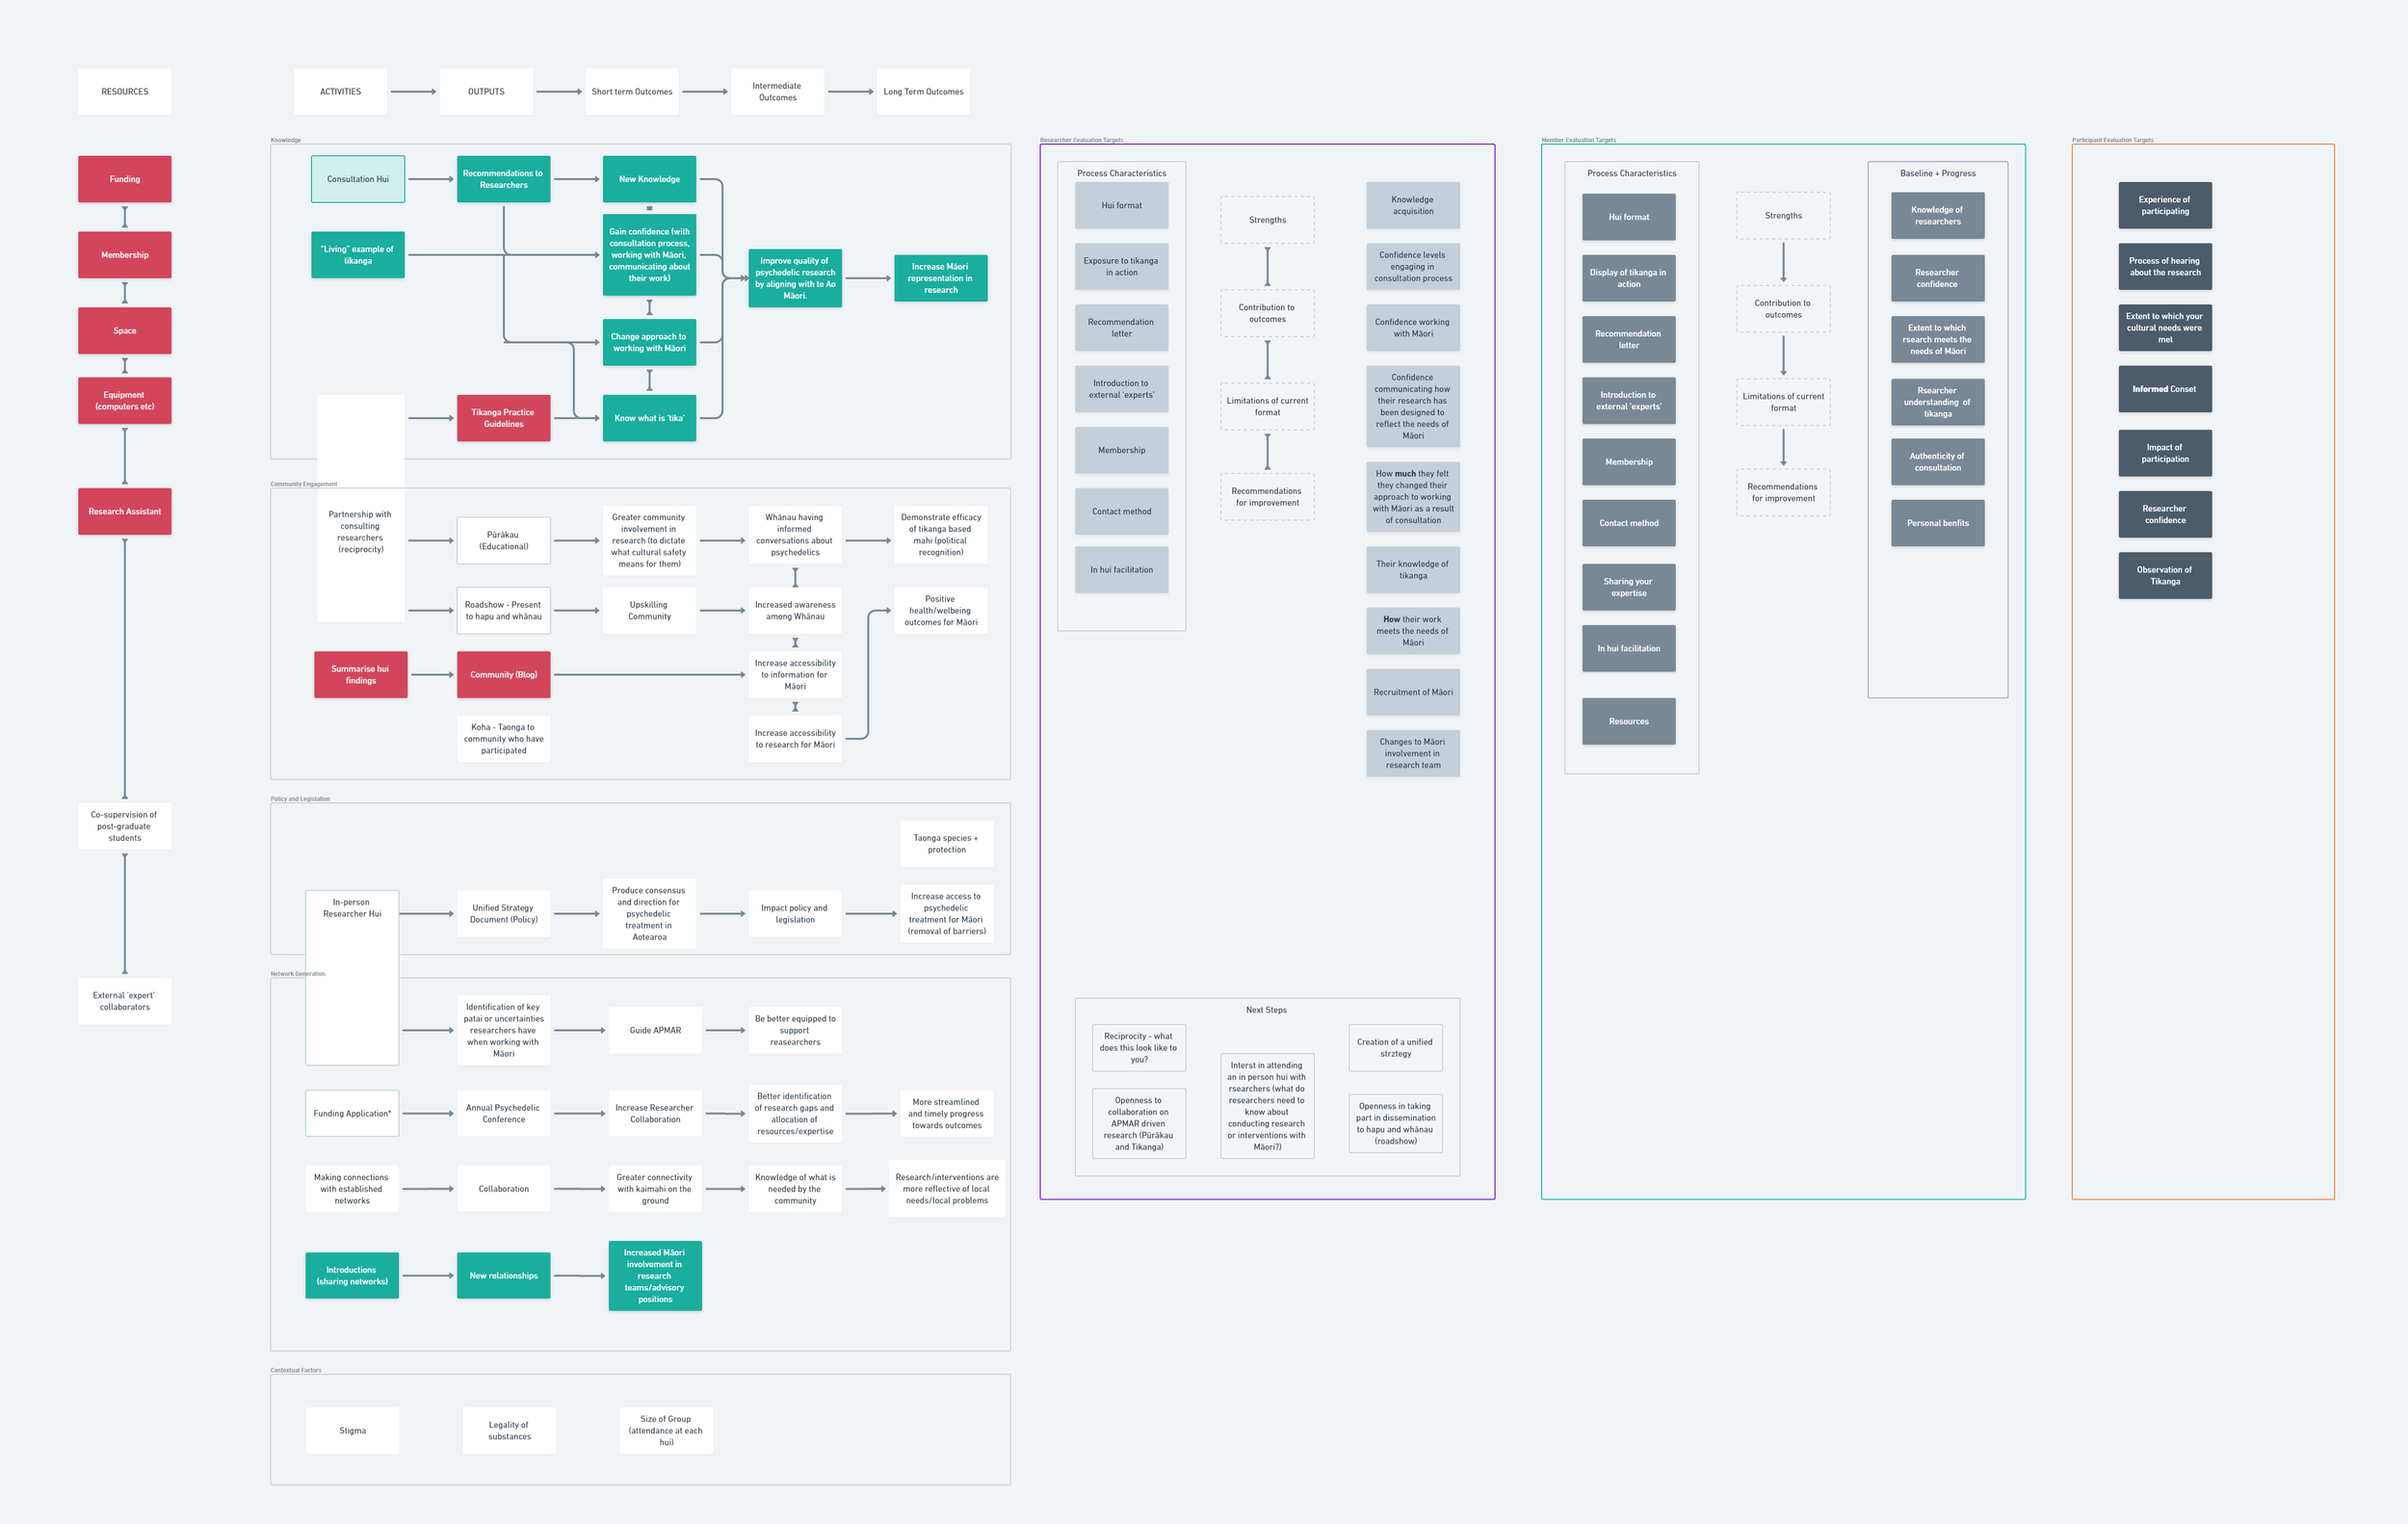
Task: Click the Size of Group box
Action: click(x=667, y=1431)
